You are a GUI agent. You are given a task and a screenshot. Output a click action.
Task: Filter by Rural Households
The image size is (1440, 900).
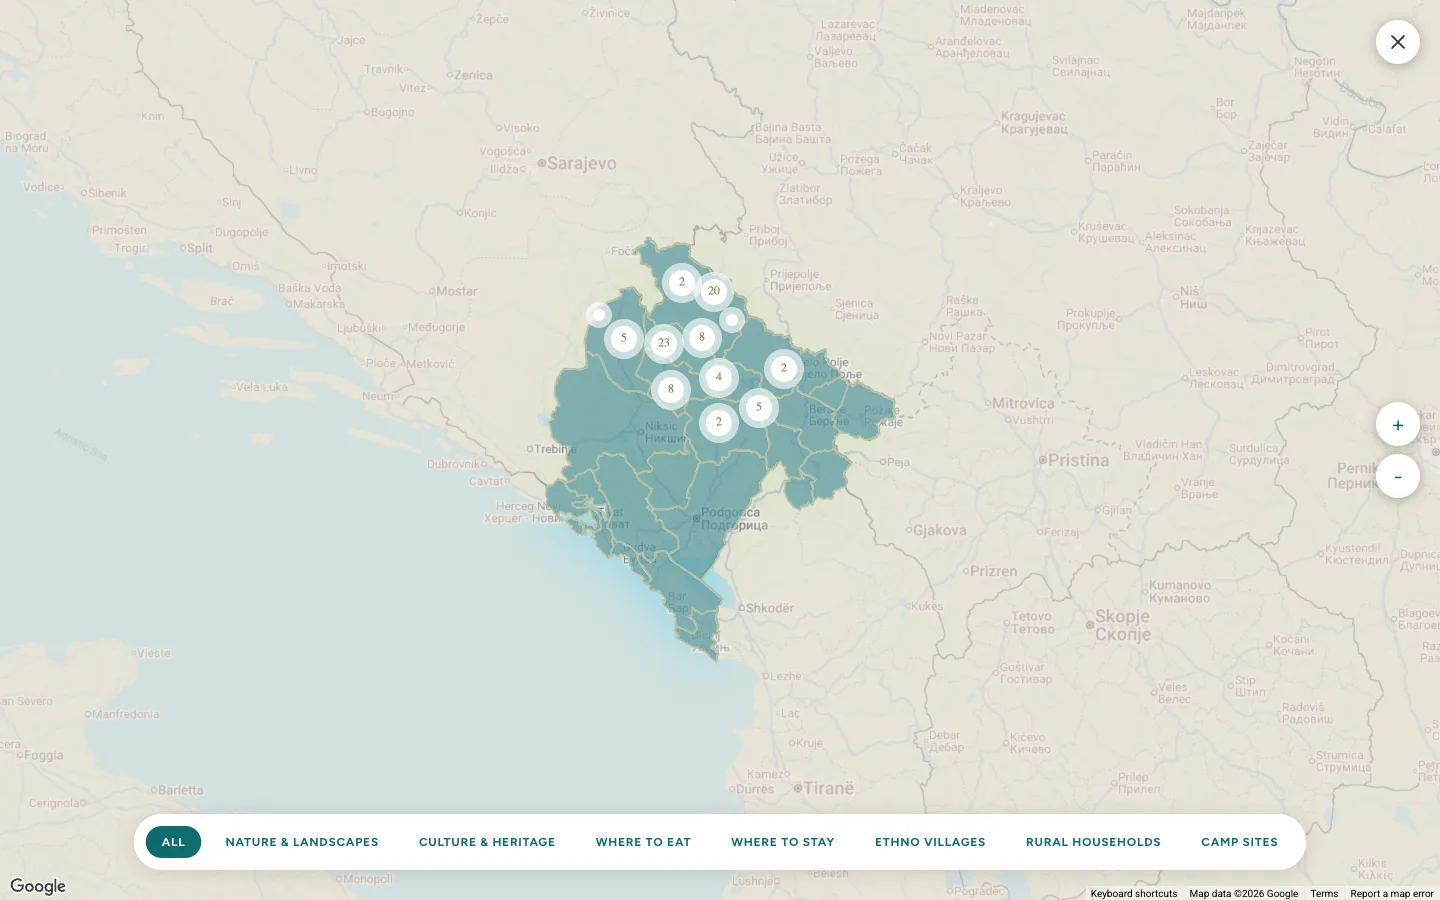tap(1093, 842)
